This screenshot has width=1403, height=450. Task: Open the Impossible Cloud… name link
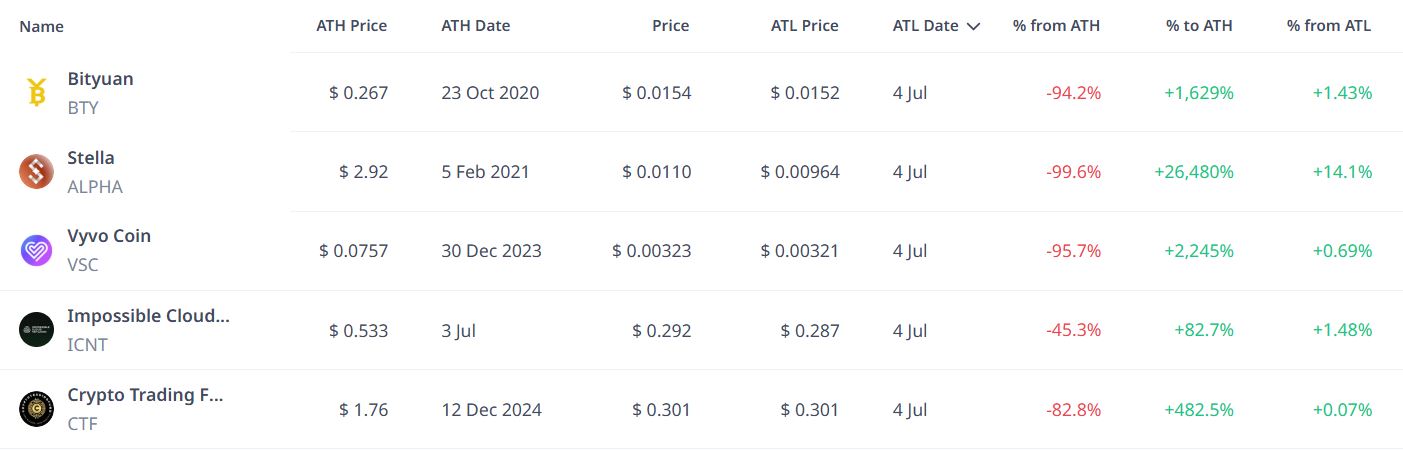[x=148, y=316]
